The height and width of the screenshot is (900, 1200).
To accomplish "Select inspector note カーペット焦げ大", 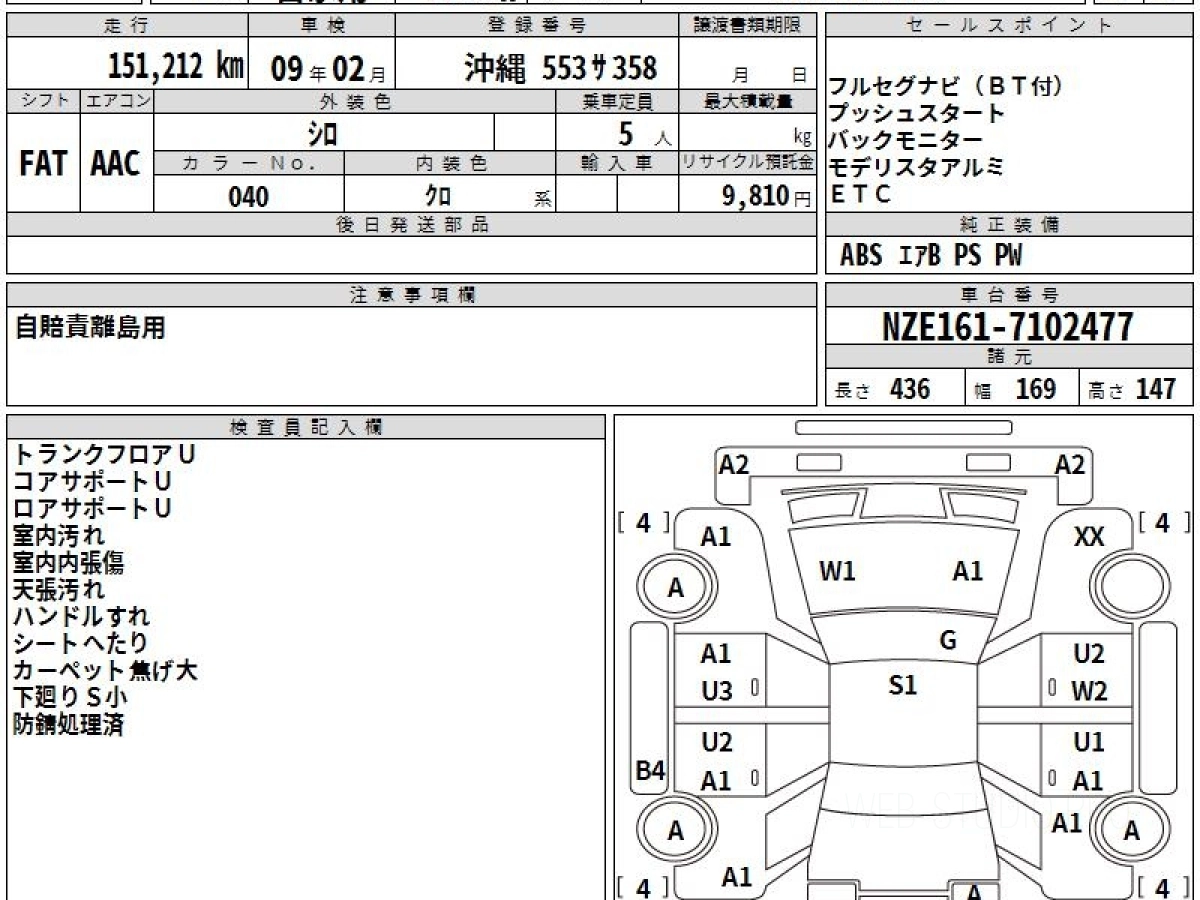I will (105, 670).
